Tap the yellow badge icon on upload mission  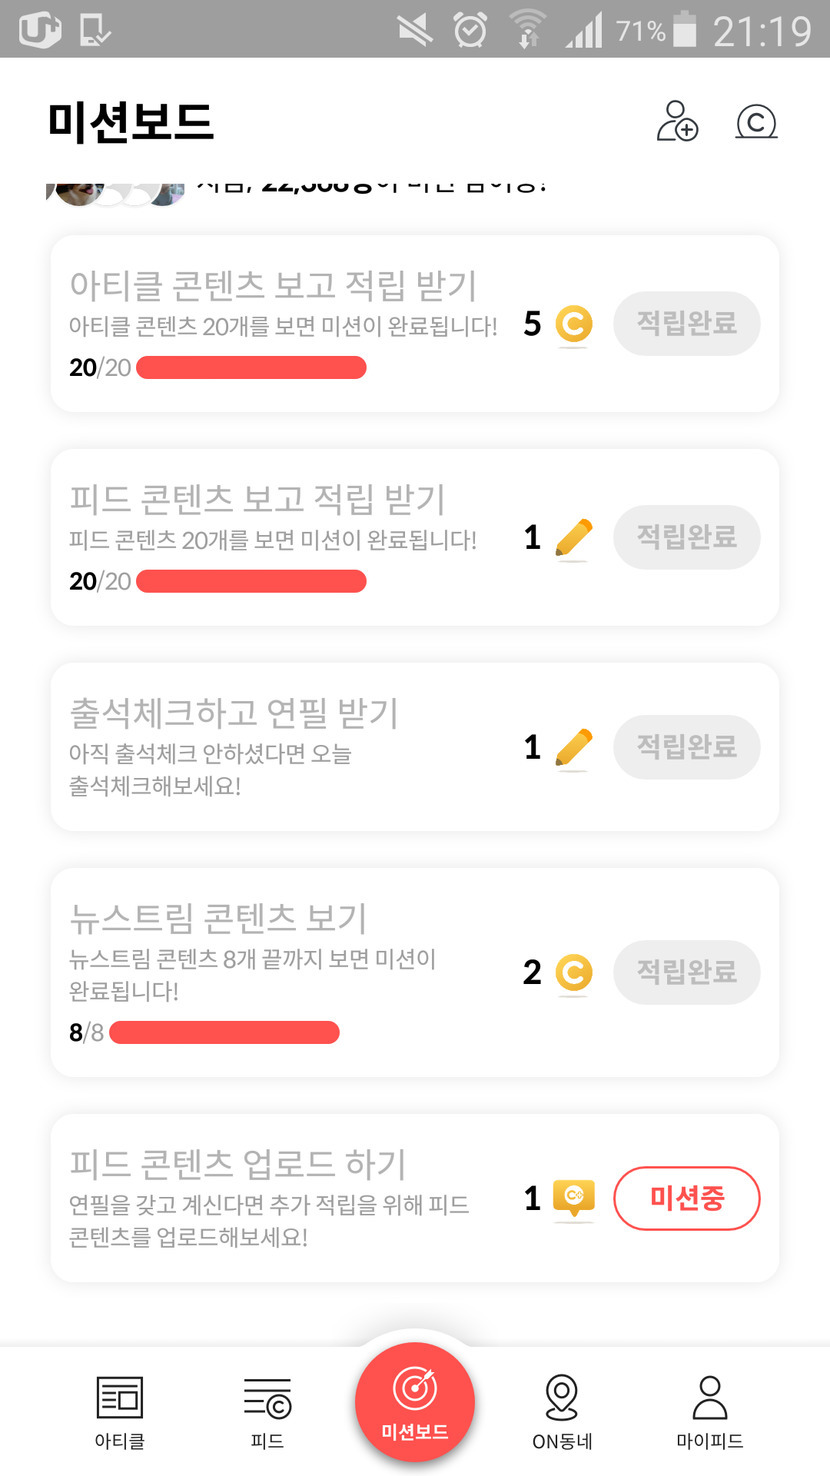574,1198
